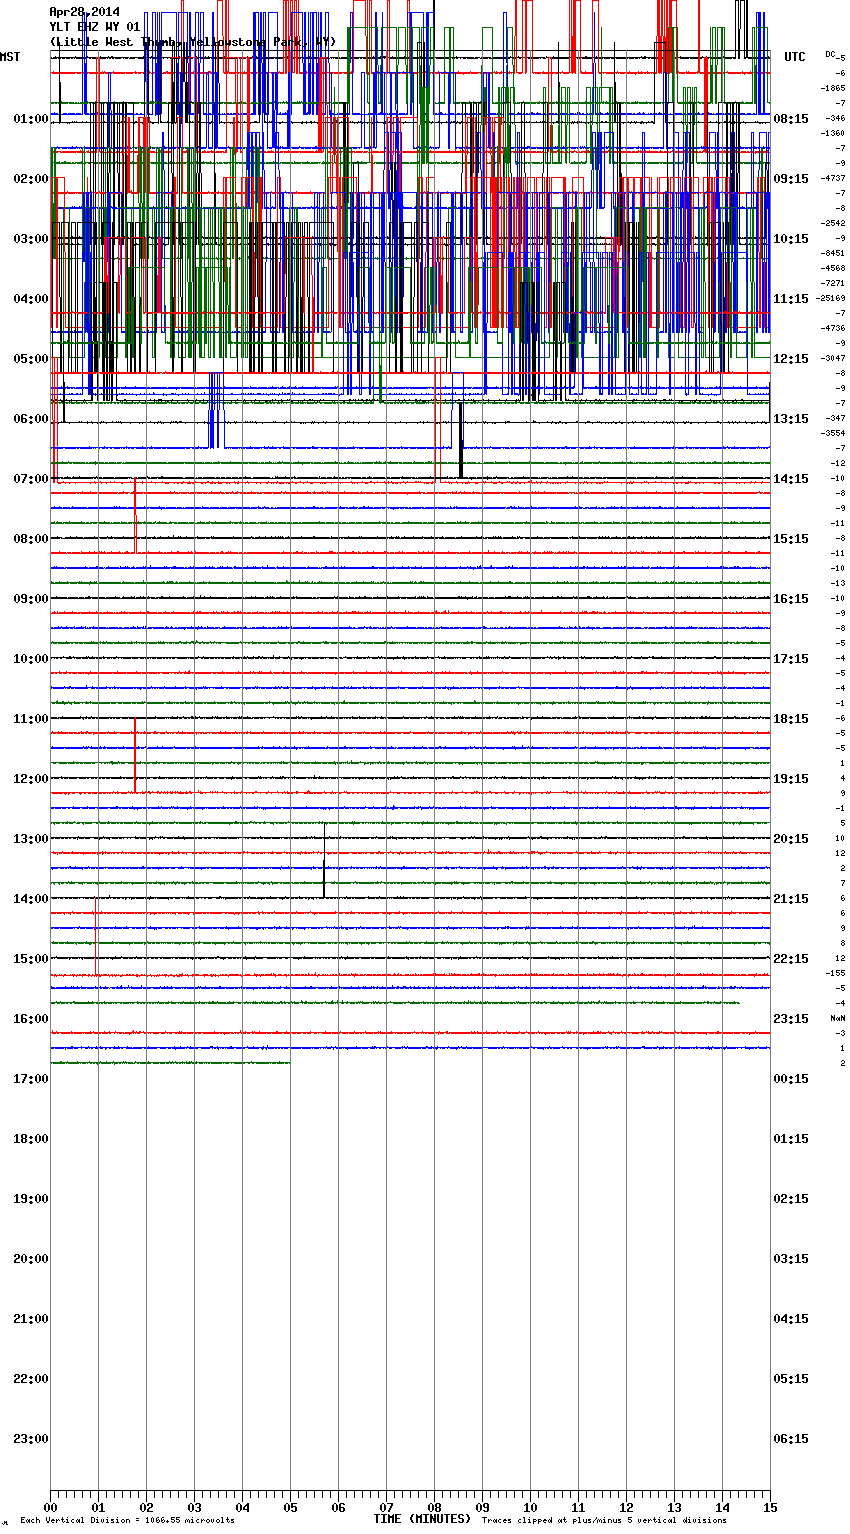This screenshot has width=850, height=1534.
Task: Select the 17:00 MST hour label
Action: pos(31,1079)
